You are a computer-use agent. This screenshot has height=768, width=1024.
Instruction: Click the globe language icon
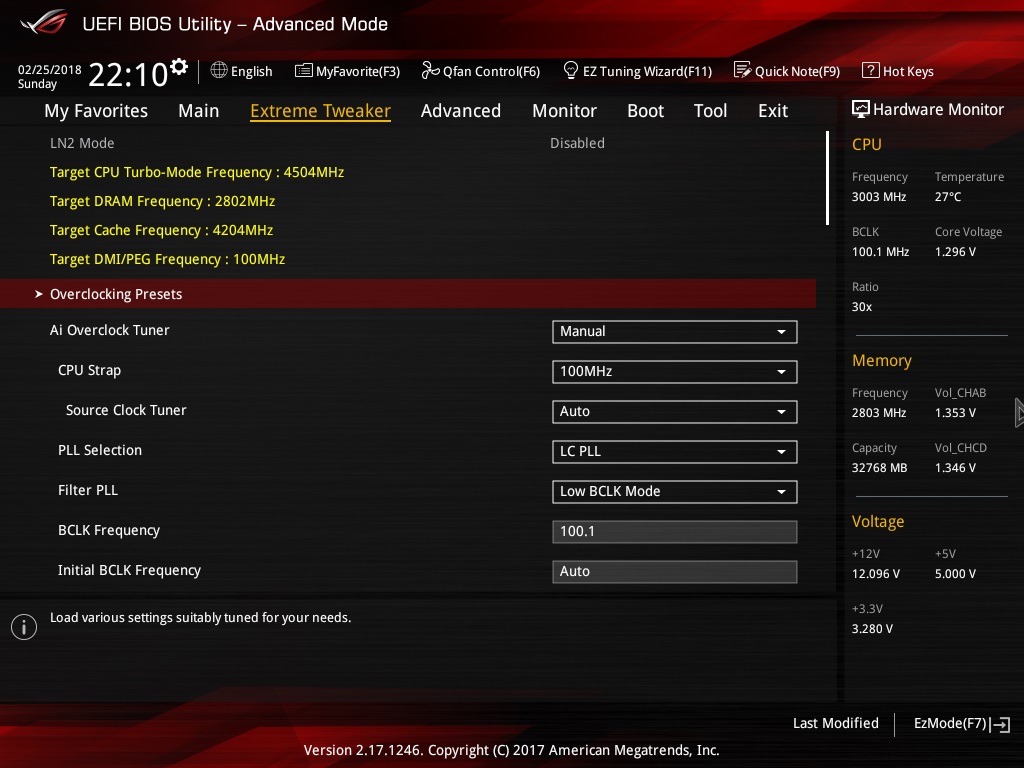point(219,71)
